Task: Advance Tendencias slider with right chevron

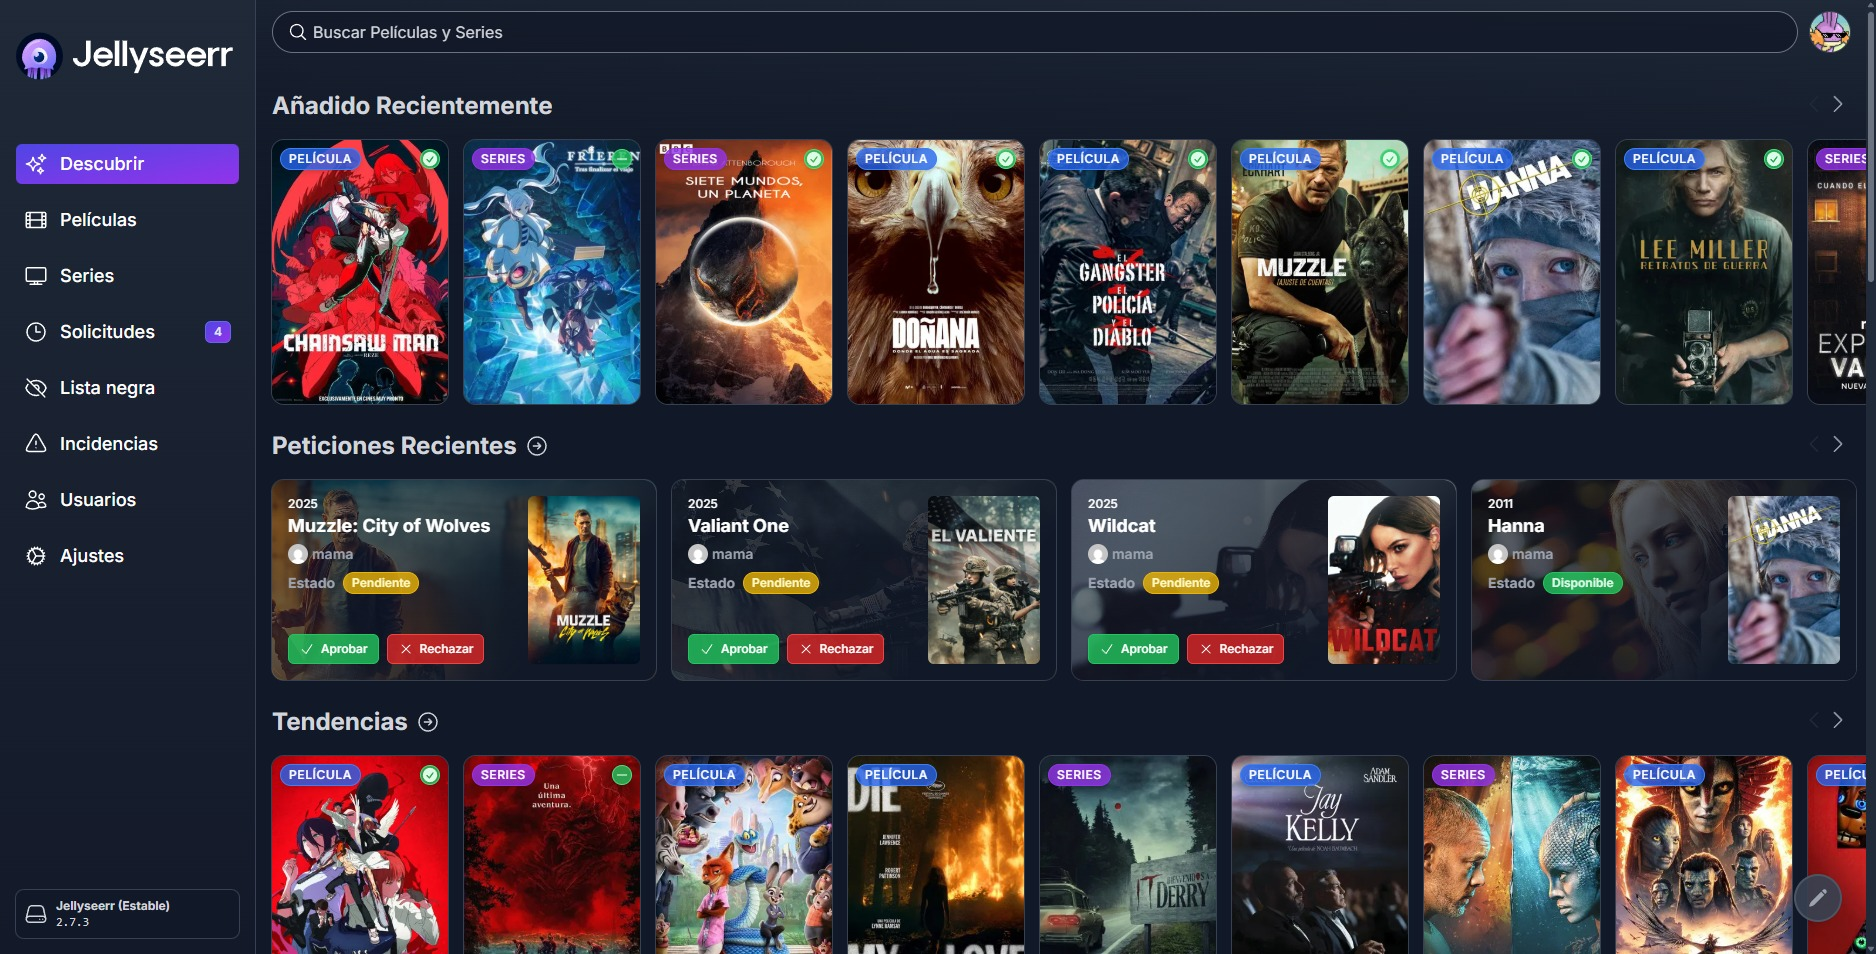Action: coord(1837,720)
